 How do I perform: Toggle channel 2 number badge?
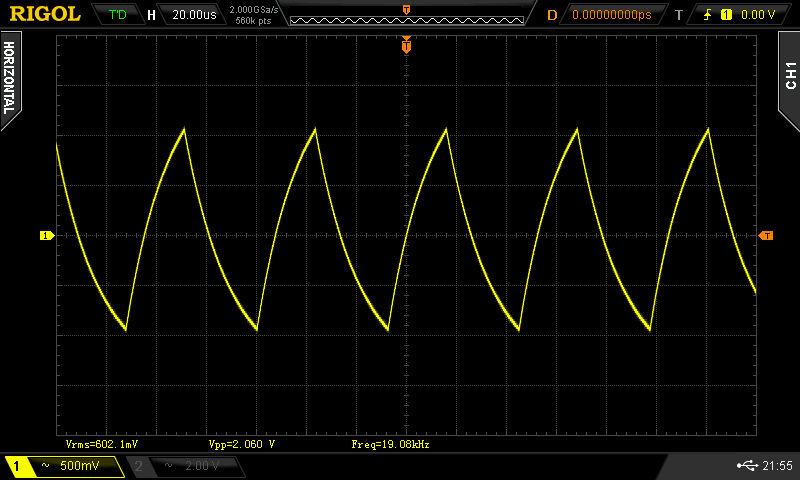pyautogui.click(x=138, y=466)
